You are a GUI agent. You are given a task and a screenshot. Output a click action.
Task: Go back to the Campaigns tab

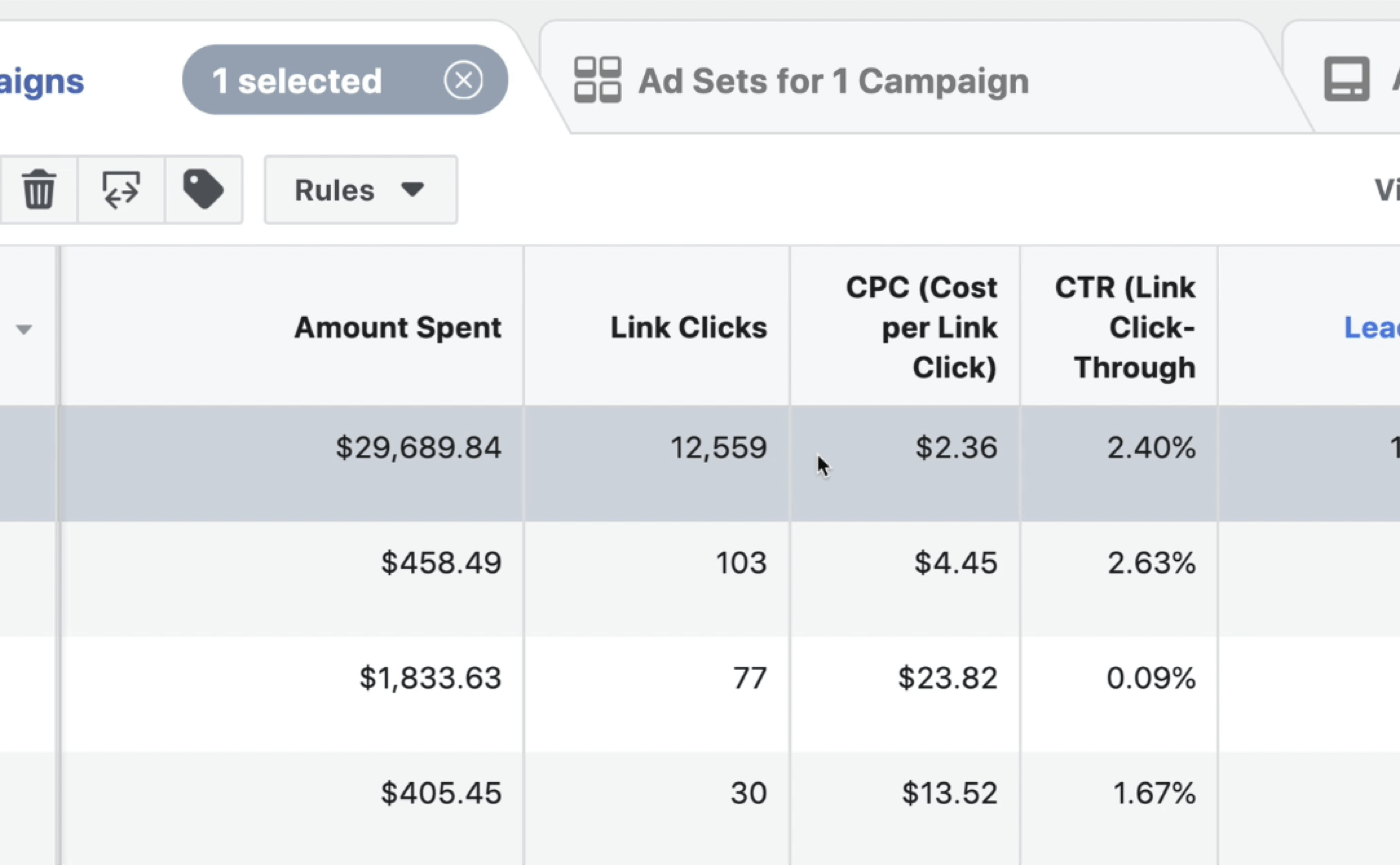pyautogui.click(x=41, y=80)
